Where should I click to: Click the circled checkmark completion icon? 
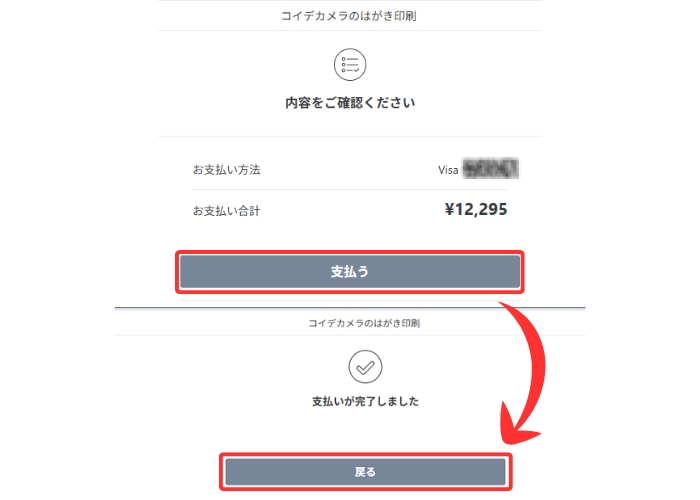pyautogui.click(x=365, y=368)
